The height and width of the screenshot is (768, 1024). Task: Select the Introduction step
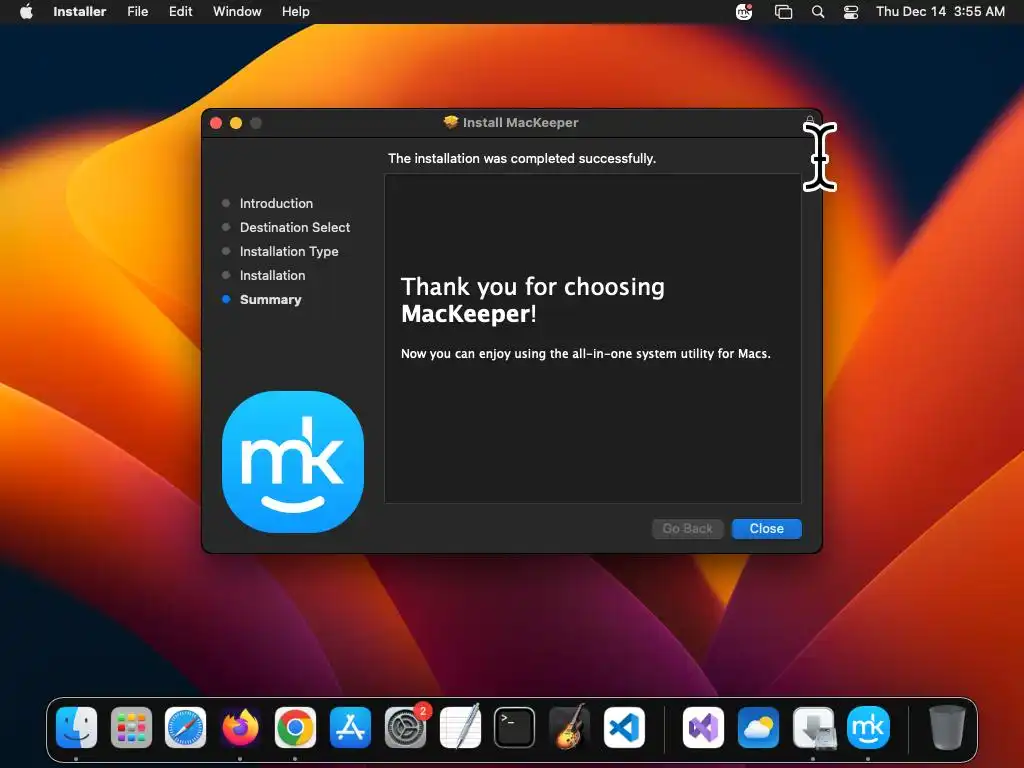[x=276, y=203]
